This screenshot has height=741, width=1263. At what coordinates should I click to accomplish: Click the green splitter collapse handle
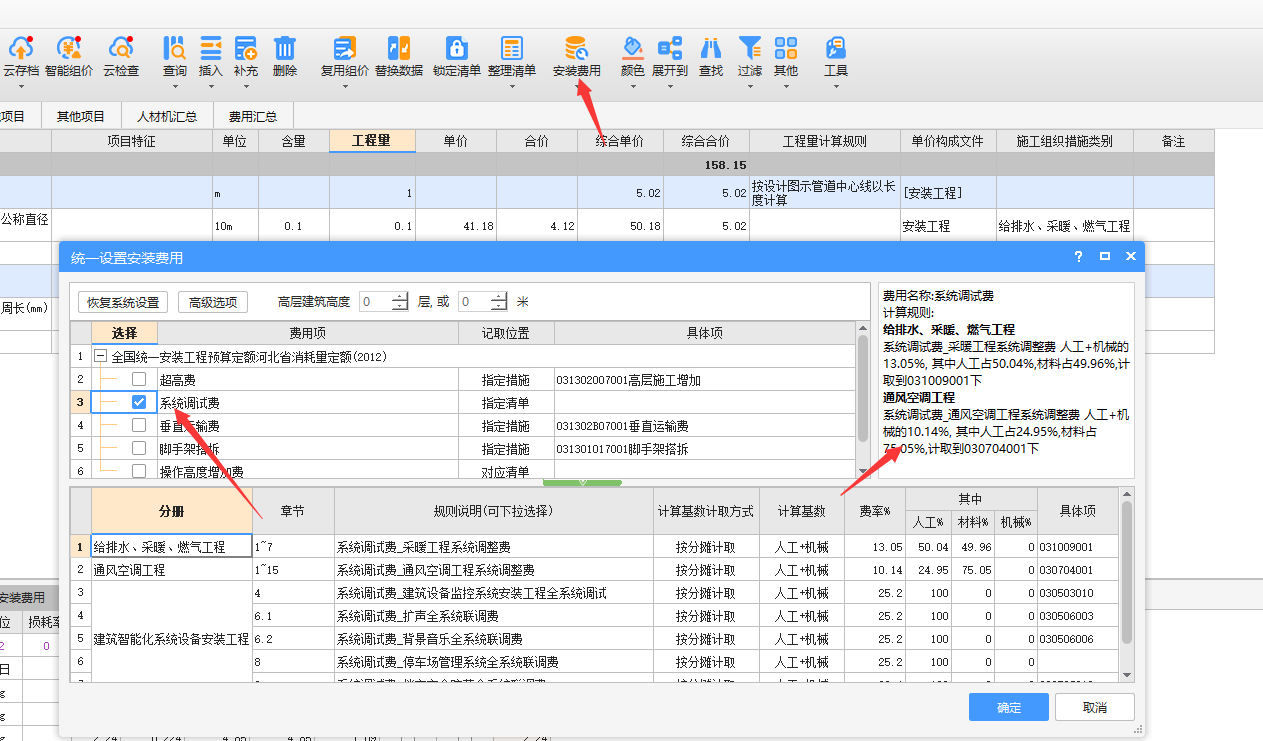coord(582,483)
